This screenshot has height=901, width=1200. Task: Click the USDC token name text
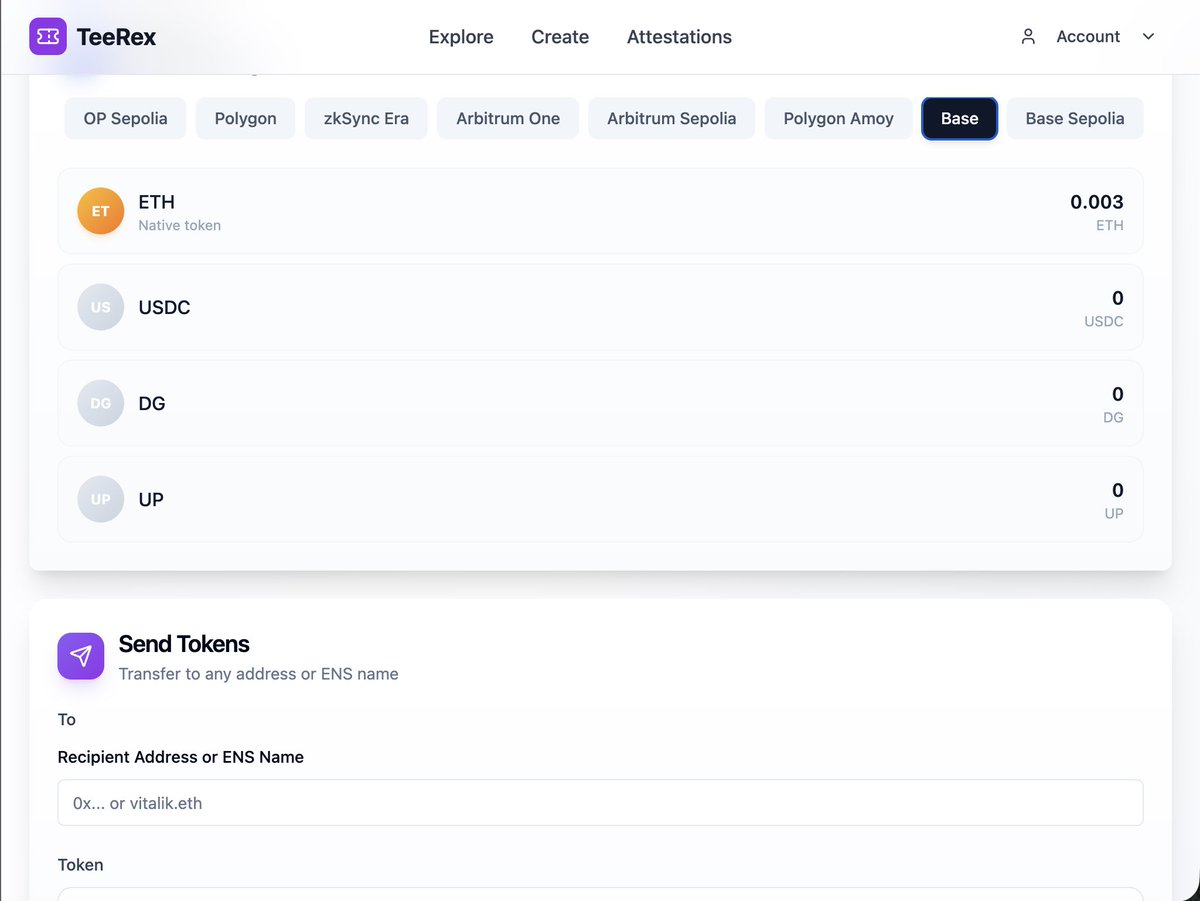click(x=164, y=307)
